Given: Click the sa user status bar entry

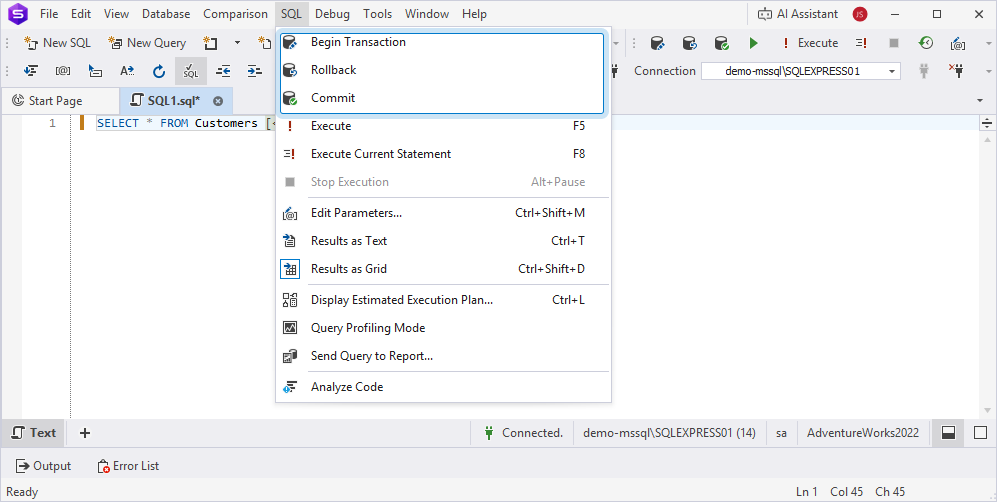Looking at the screenshot, I should coord(781,433).
